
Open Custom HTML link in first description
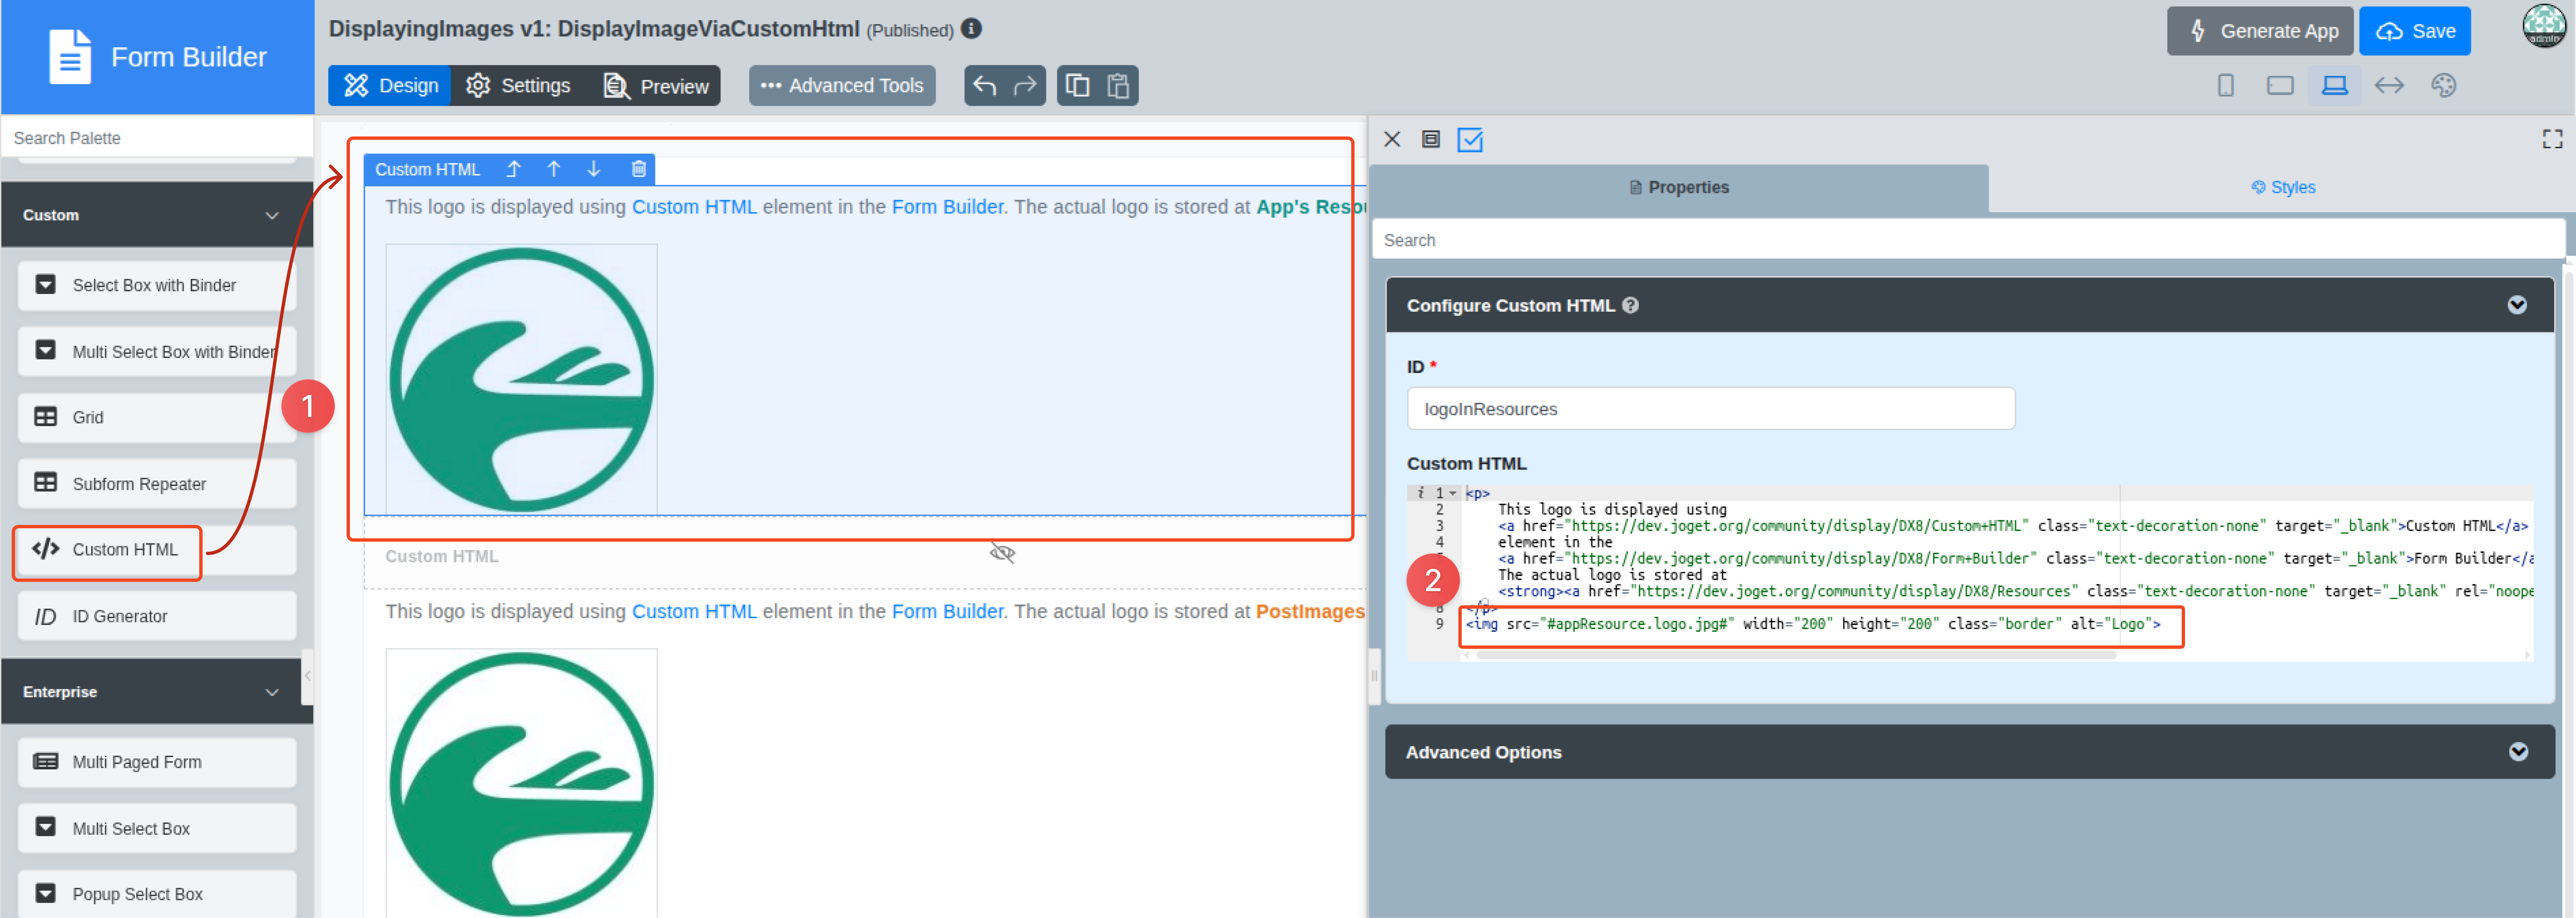(x=694, y=207)
